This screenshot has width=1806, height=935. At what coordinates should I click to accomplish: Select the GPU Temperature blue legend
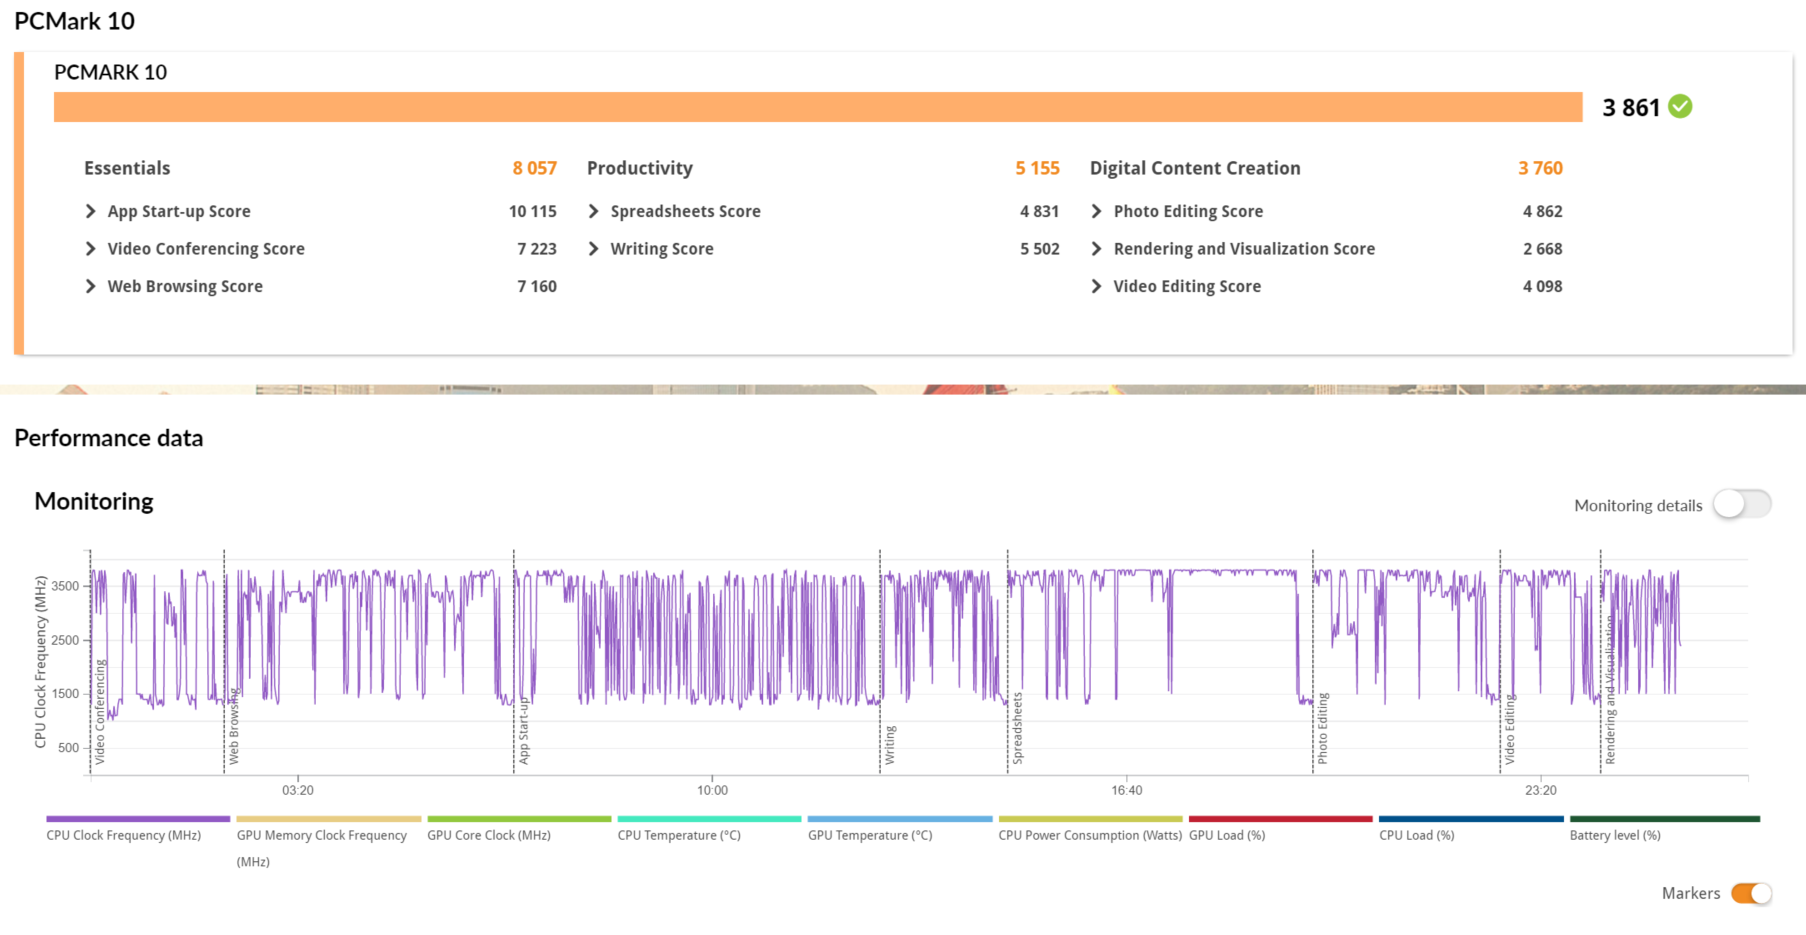[900, 829]
